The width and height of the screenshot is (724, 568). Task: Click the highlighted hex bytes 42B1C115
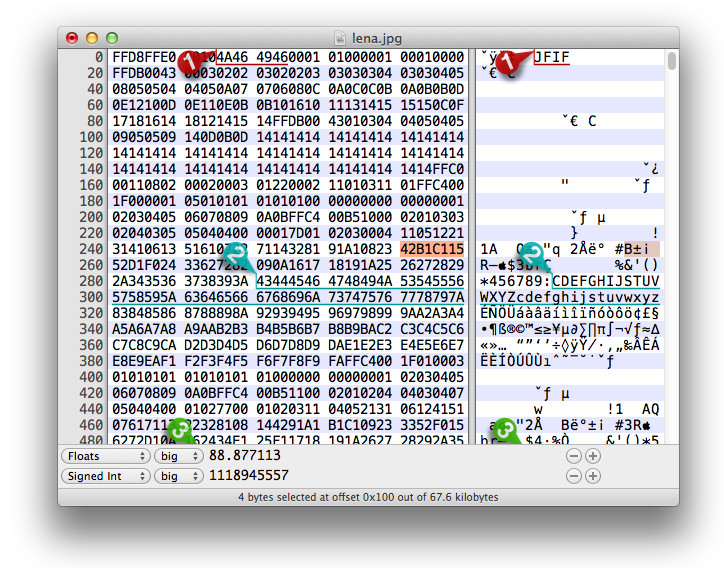[x=432, y=249]
